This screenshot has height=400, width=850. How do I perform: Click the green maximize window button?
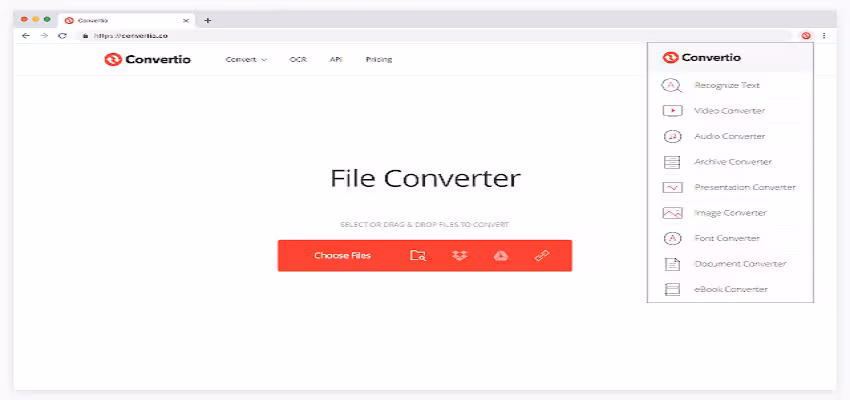(48, 20)
